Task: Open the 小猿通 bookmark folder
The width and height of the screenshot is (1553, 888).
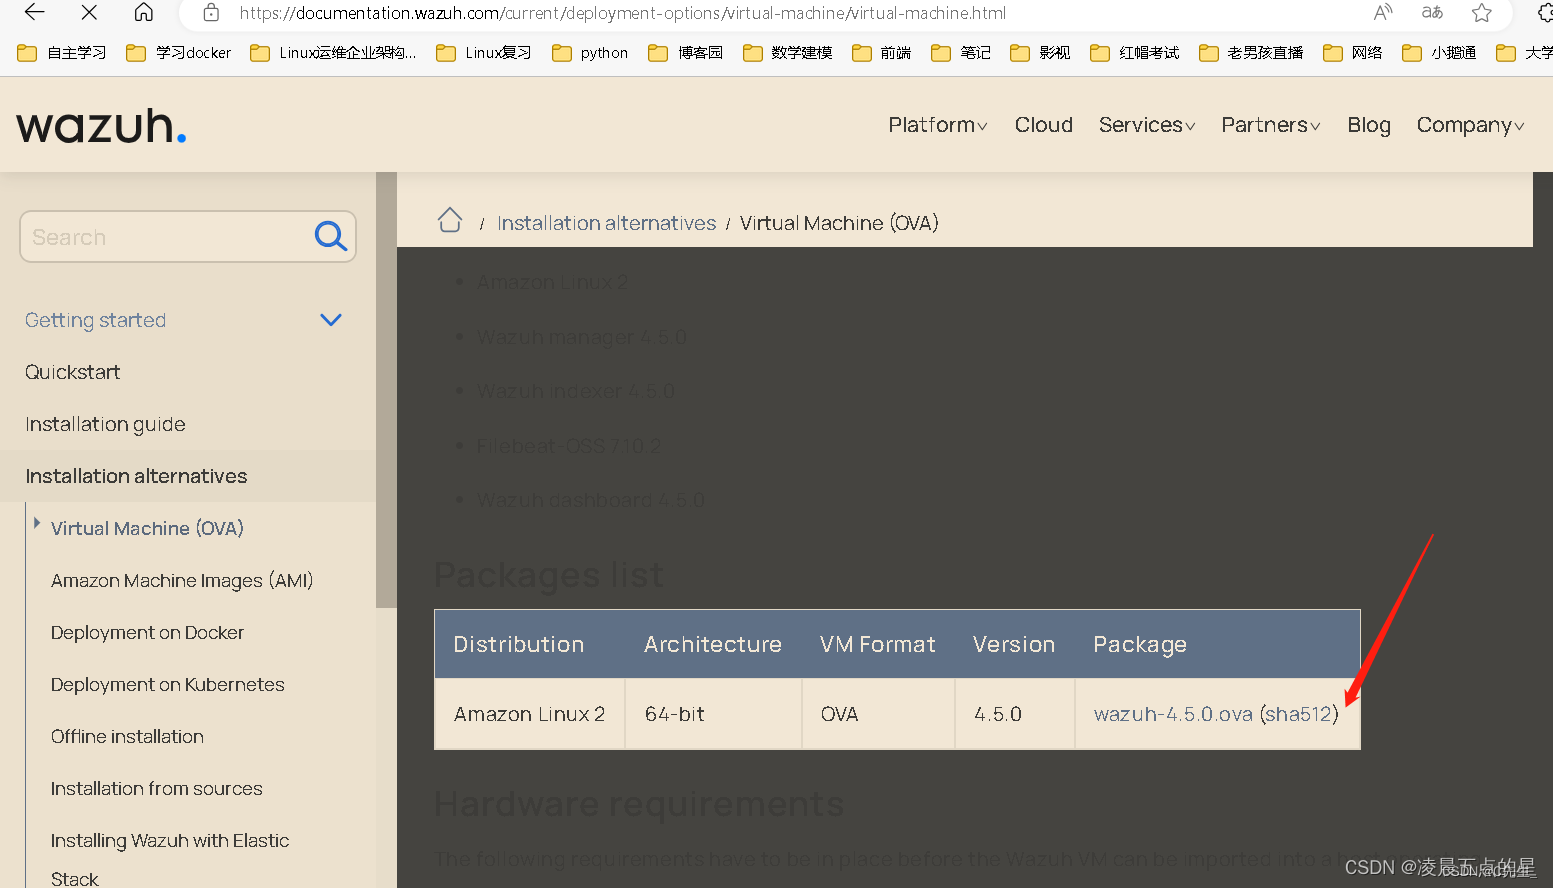Action: tap(1439, 53)
